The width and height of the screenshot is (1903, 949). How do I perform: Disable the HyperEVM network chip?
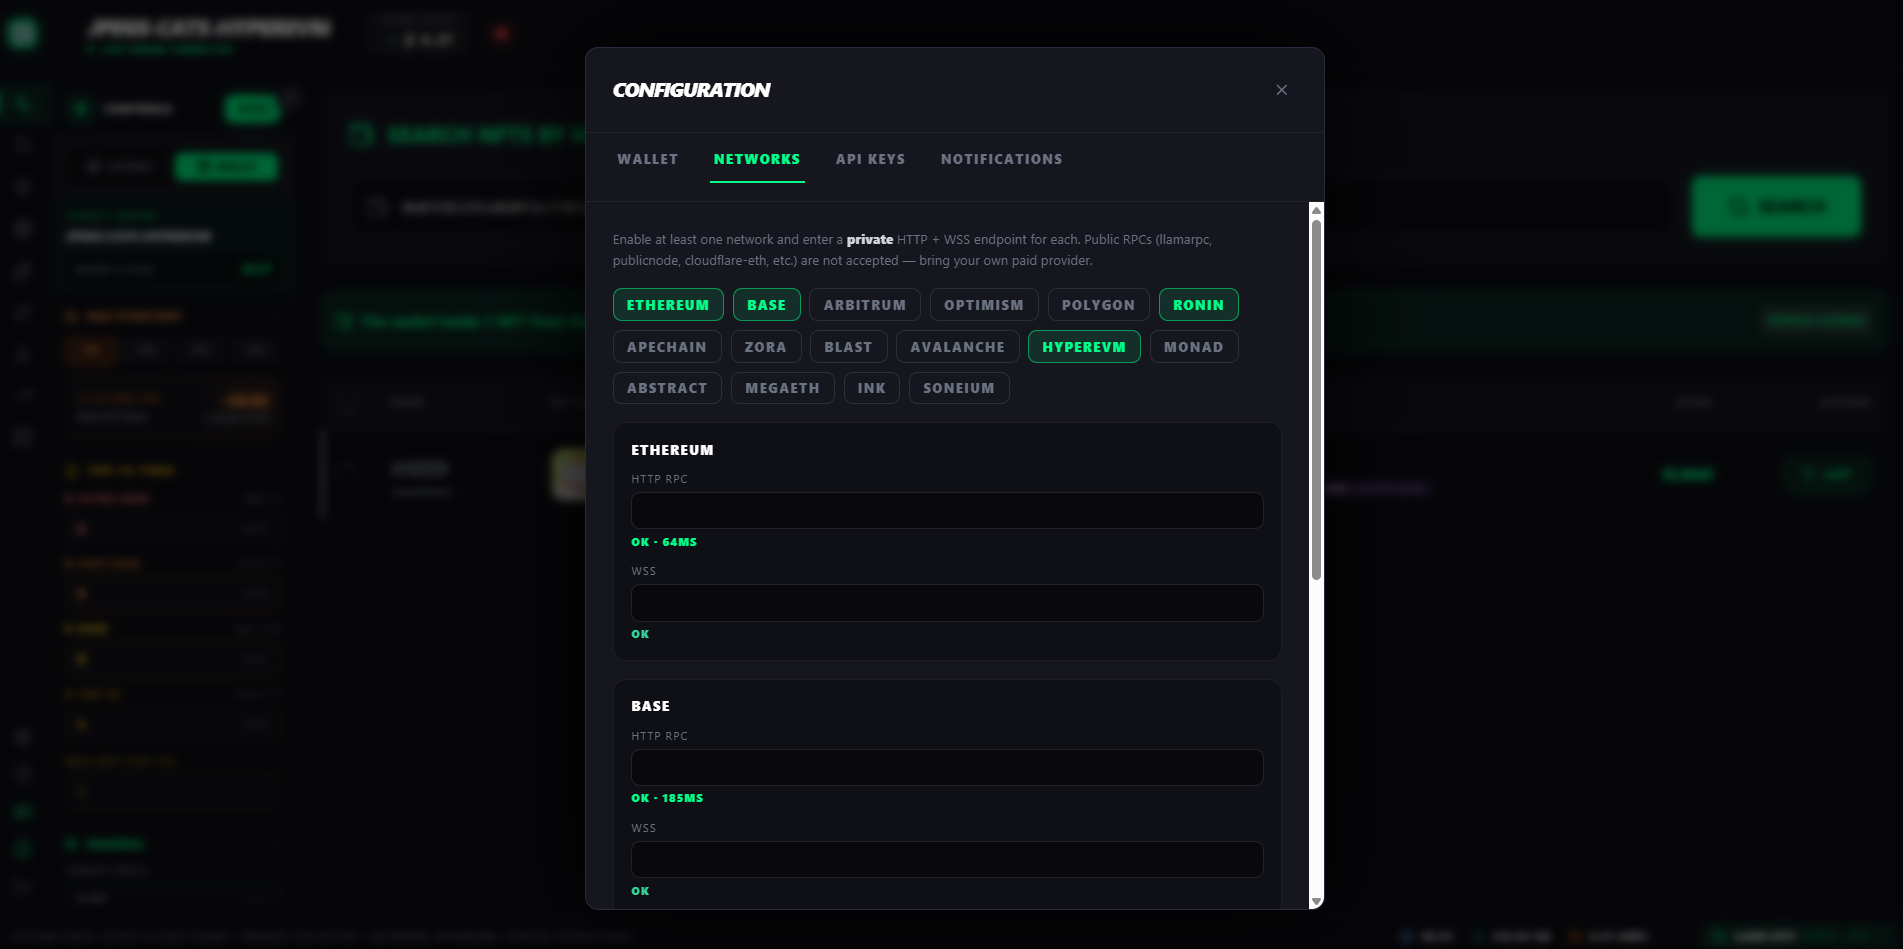click(x=1084, y=347)
